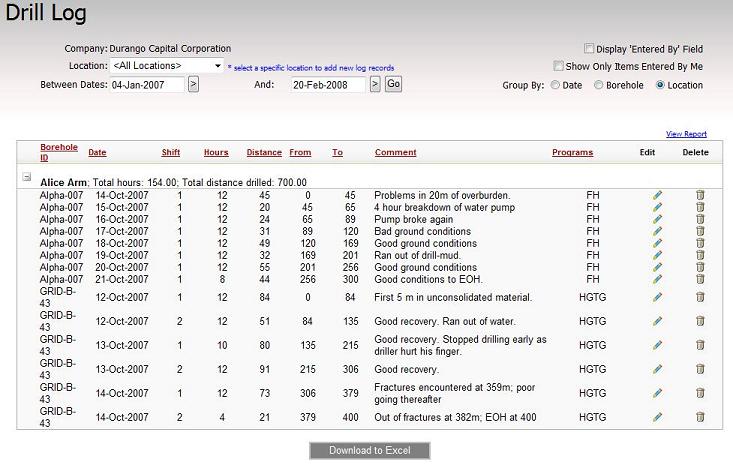
Task: Delete the 'EOH at 400' record
Action: 700,417
